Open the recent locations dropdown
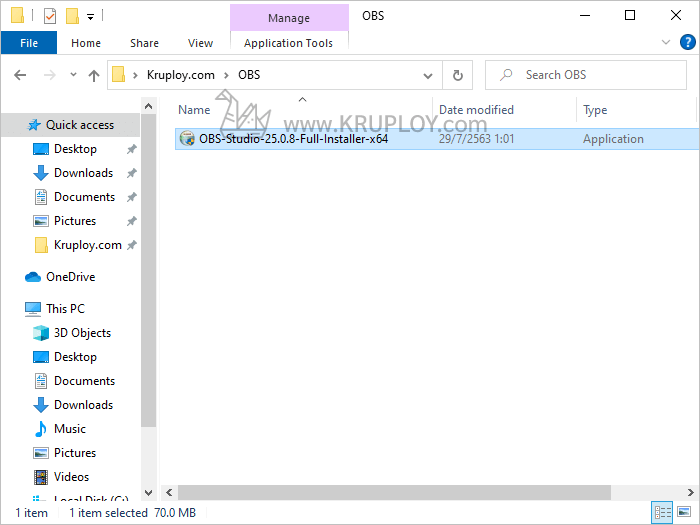This screenshot has width=700, height=525. click(73, 75)
